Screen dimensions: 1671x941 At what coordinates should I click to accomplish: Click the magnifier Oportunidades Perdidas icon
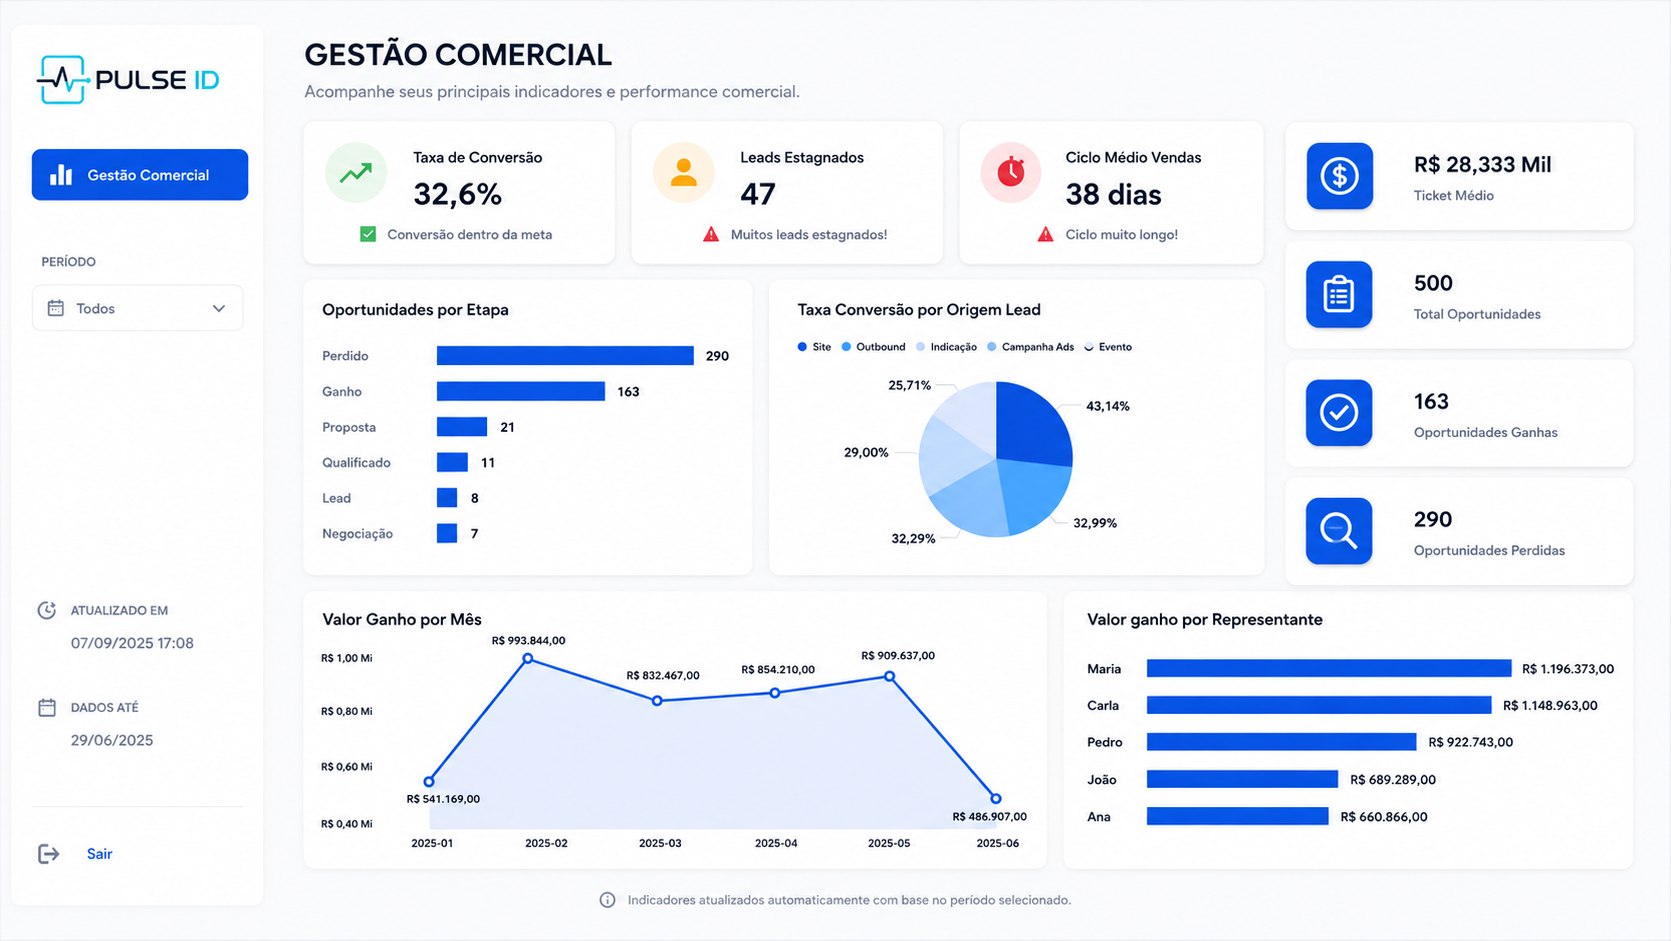1339,530
